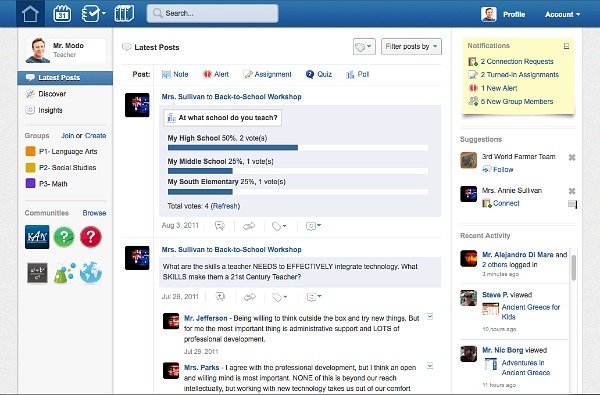600x395 pixels.
Task: Dismiss Mrs. Annie Sullivan suggestion
Action: point(572,191)
